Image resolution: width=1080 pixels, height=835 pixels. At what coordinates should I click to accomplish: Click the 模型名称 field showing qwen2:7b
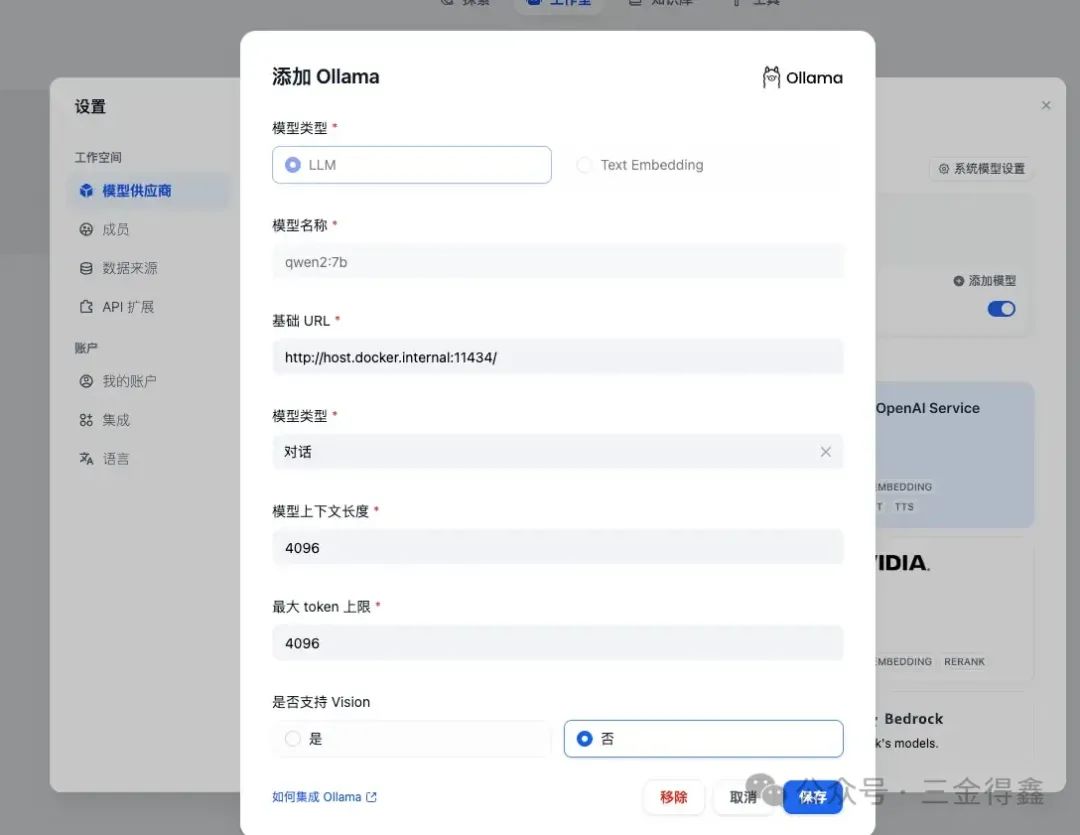tap(557, 261)
